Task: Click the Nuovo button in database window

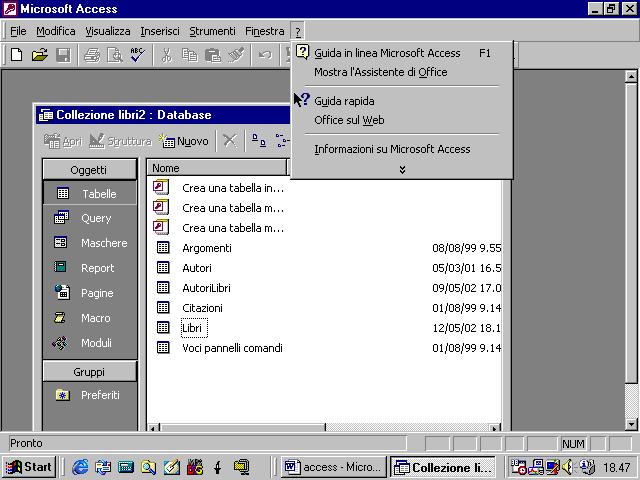Action: 184,141
